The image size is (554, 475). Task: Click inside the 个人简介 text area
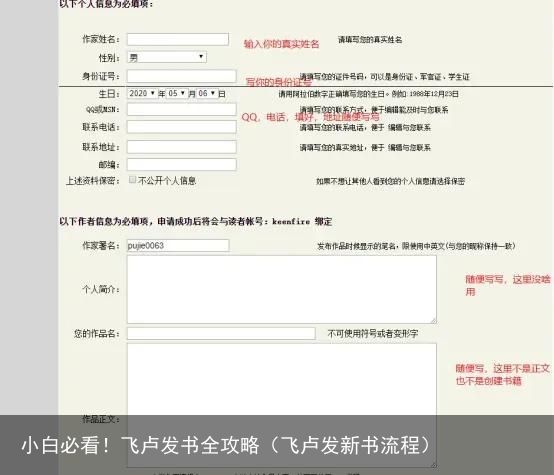[x=282, y=289]
